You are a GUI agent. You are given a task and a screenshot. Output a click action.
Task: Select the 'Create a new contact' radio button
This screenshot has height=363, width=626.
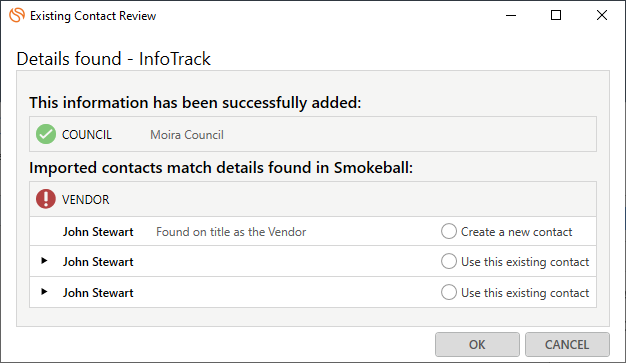tap(449, 231)
